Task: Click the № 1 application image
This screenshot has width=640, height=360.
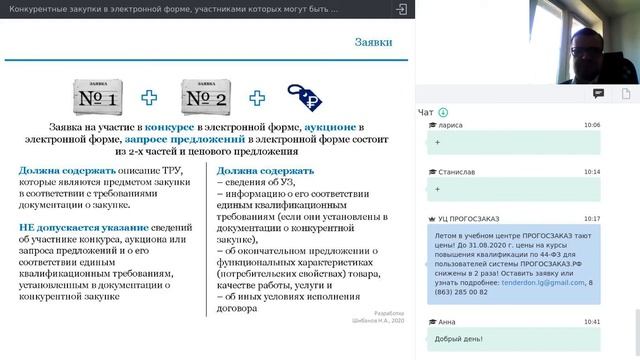Action: (x=98, y=97)
